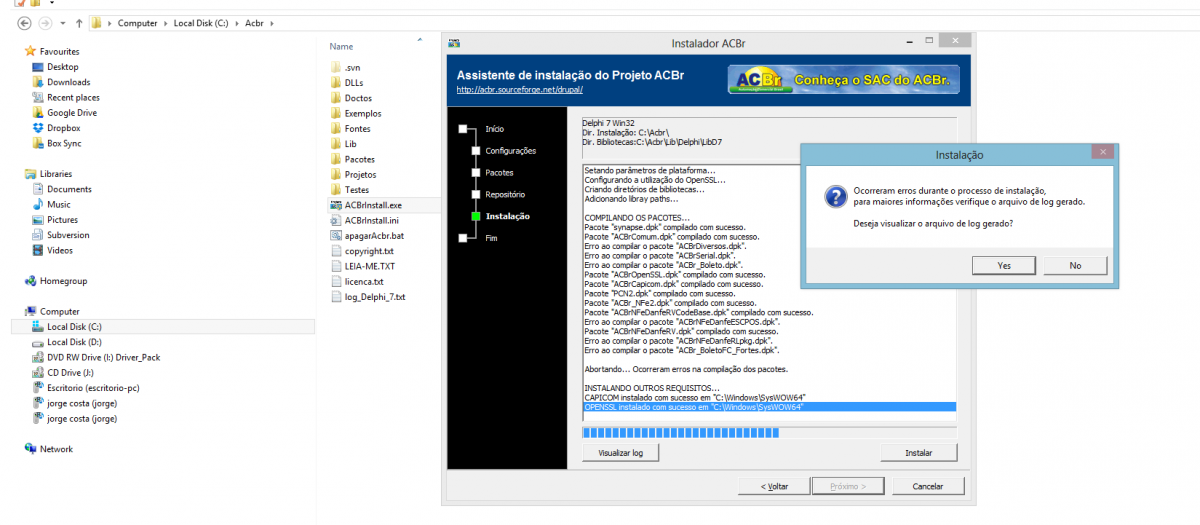Click the Name column header
The height and width of the screenshot is (525, 1200).
point(341,47)
